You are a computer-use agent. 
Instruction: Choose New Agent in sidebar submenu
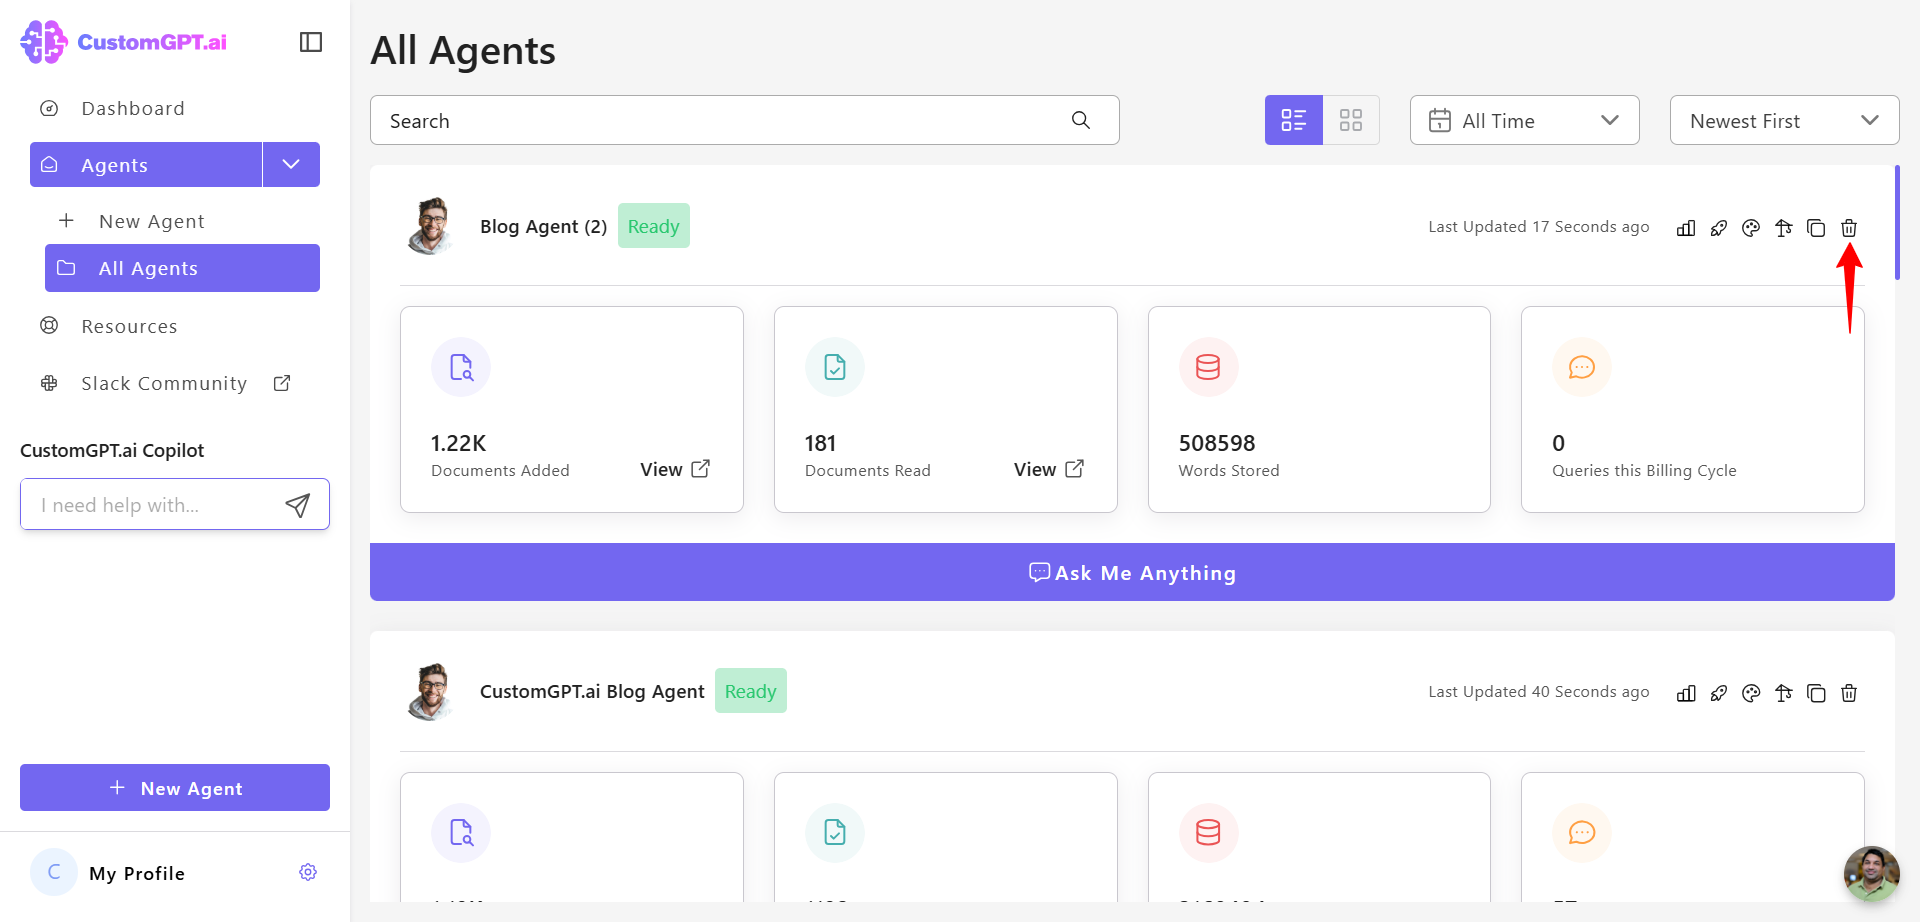(x=152, y=221)
